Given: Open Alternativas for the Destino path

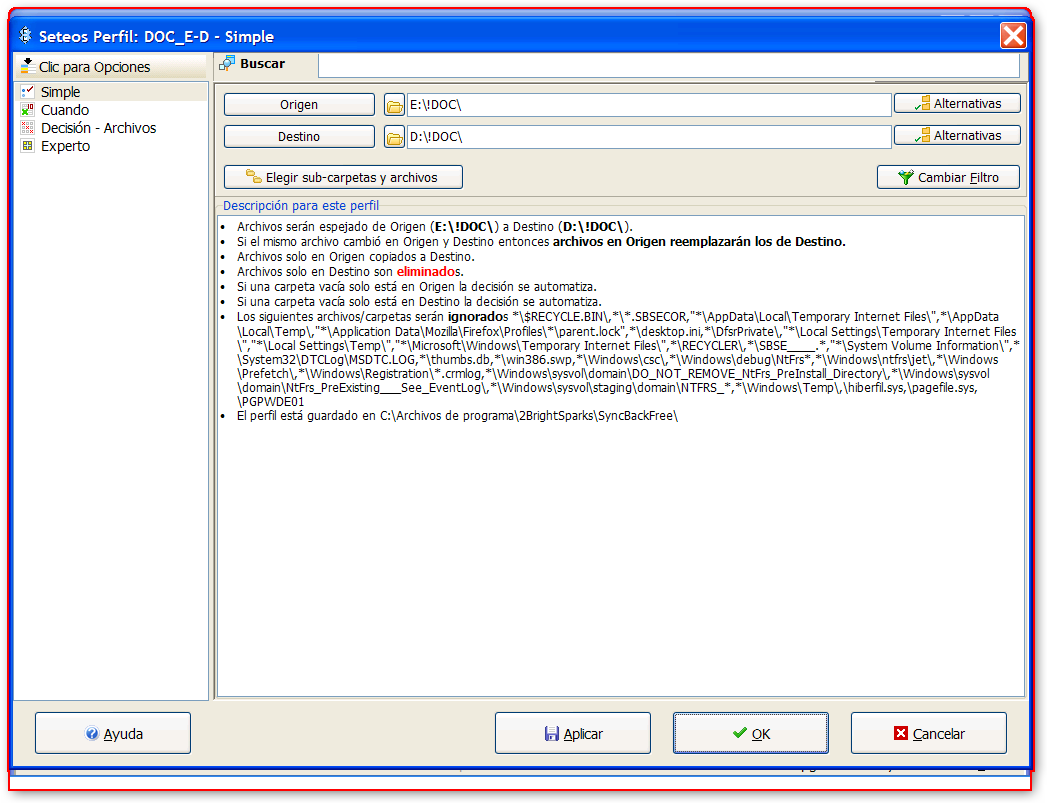Looking at the screenshot, I should [957, 135].
